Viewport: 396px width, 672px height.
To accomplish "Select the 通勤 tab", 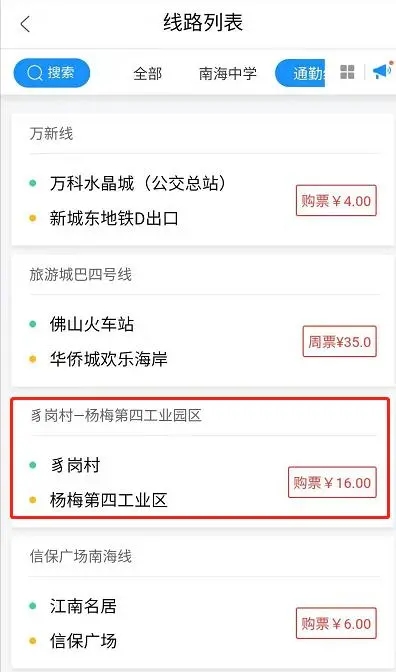I will [300, 73].
